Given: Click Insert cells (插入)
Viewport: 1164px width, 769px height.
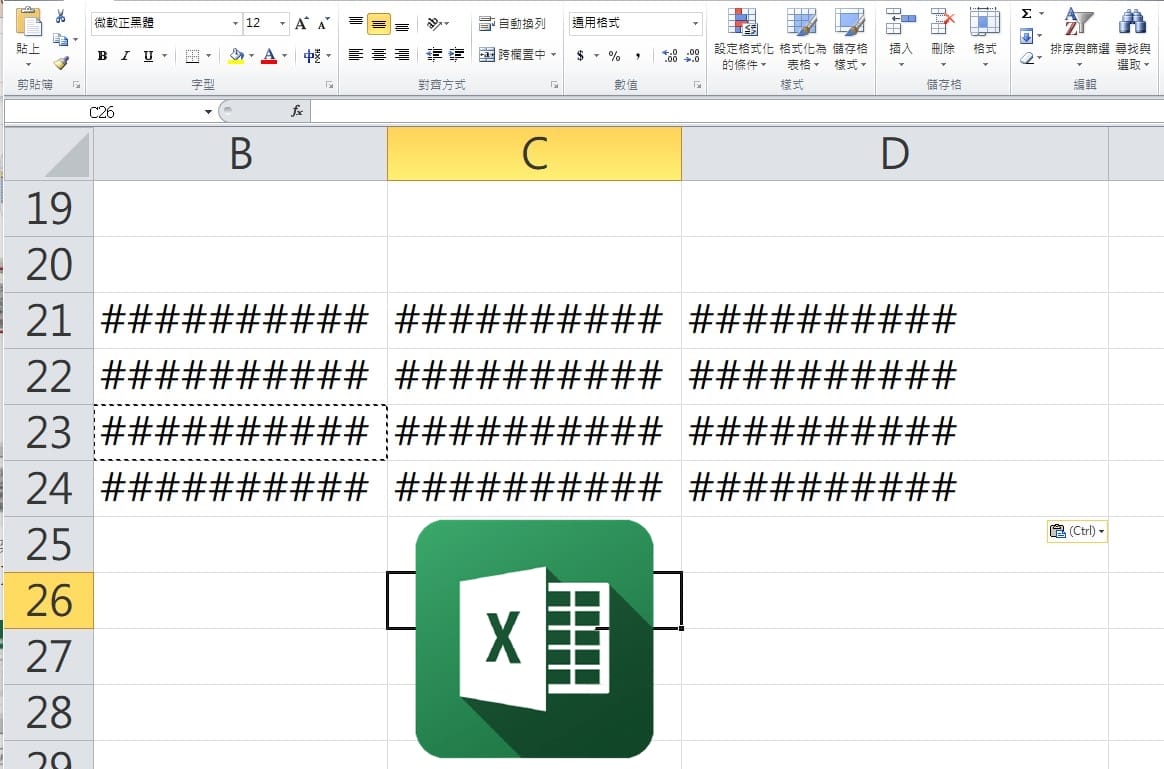Looking at the screenshot, I should click(x=900, y=37).
